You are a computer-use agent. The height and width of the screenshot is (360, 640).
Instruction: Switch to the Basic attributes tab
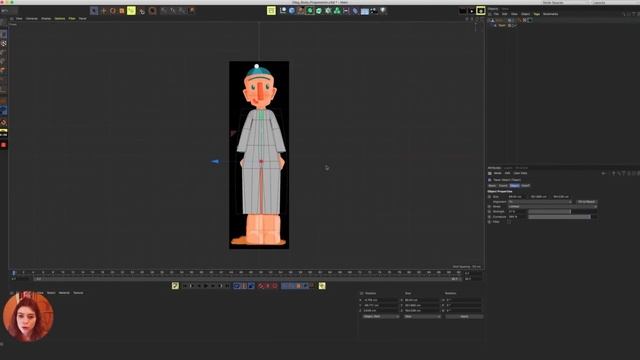coord(493,186)
